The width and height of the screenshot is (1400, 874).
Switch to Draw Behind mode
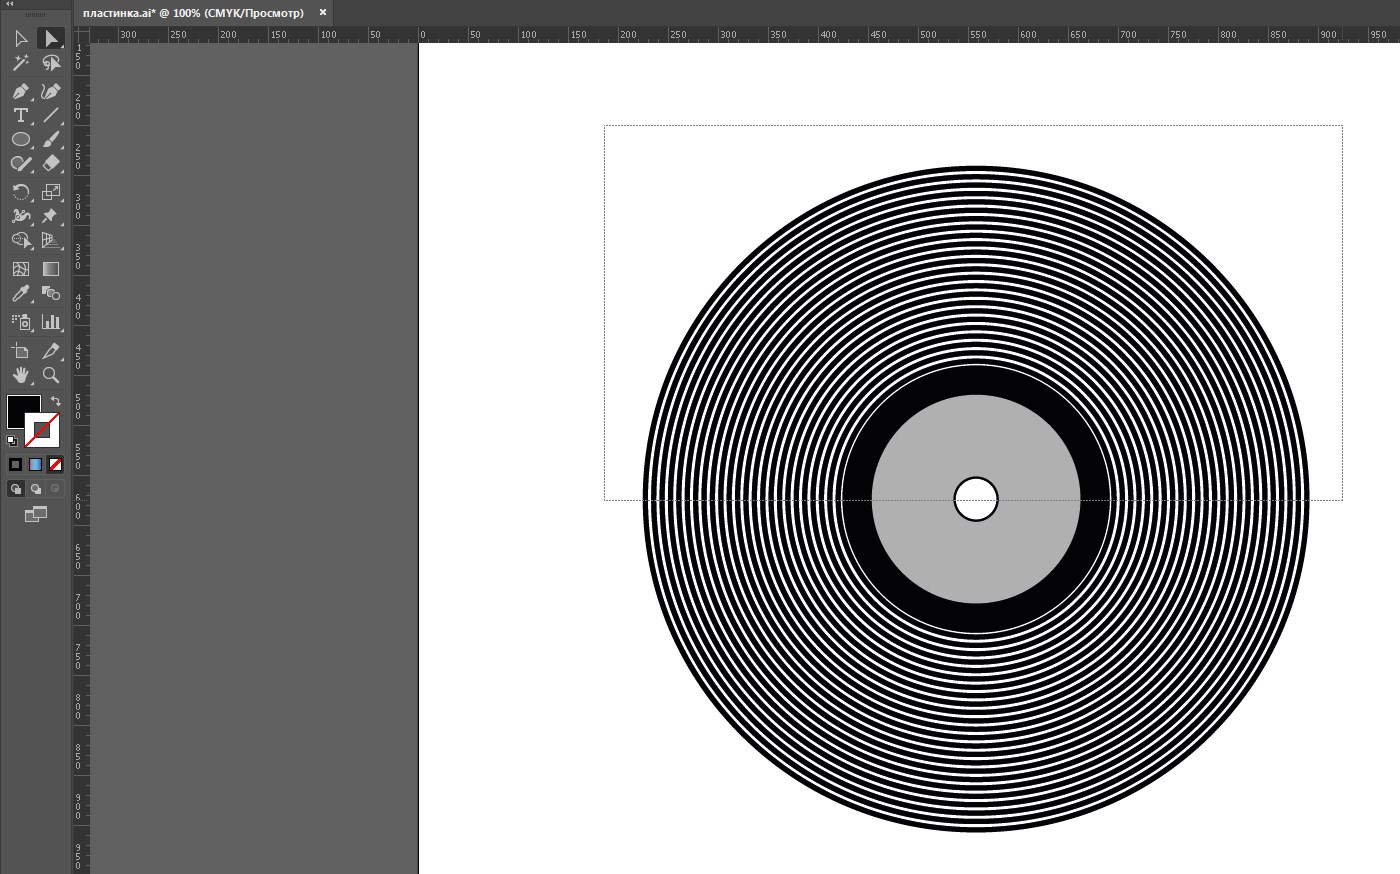(x=36, y=489)
